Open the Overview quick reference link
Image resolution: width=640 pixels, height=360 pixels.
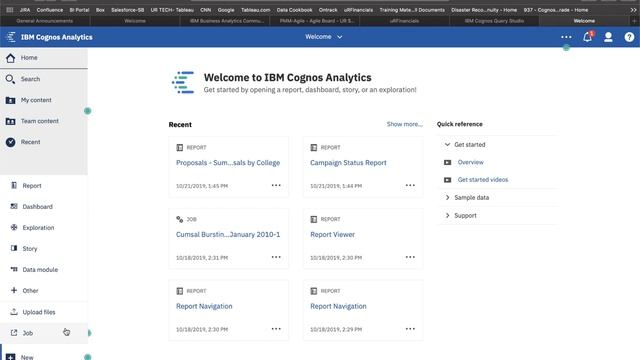click(471, 162)
